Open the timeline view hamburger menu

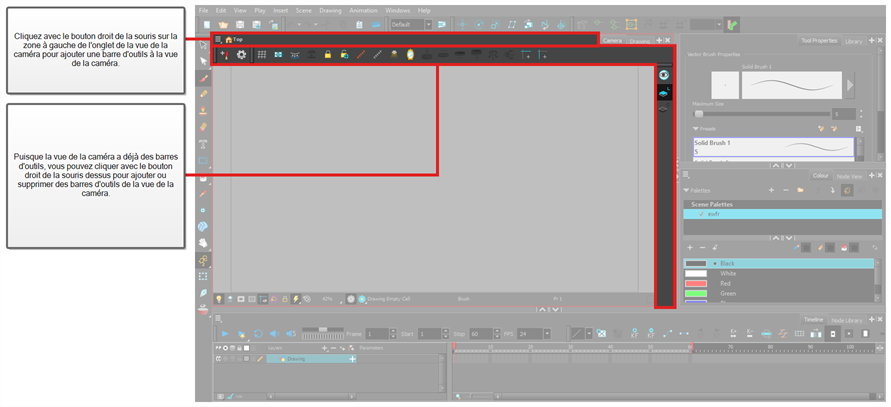[x=218, y=318]
